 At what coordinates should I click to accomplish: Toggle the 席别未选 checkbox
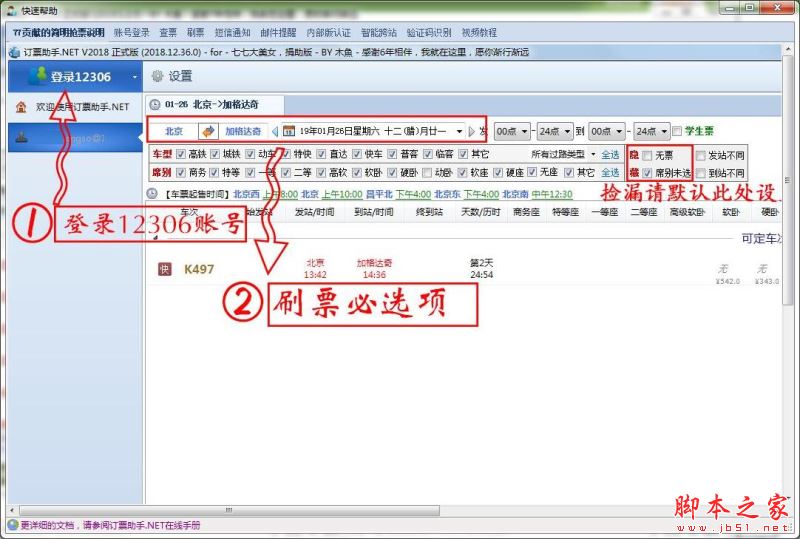point(647,173)
